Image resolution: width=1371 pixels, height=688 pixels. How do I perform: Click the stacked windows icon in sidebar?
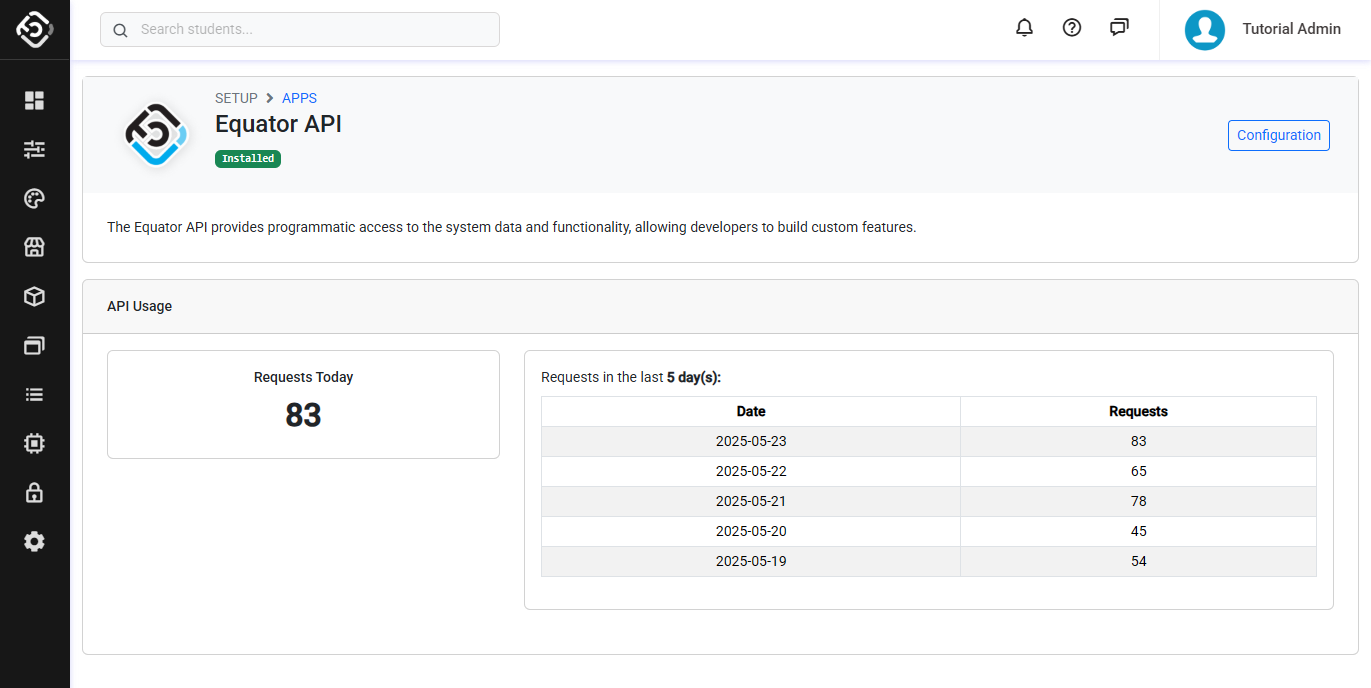click(35, 345)
